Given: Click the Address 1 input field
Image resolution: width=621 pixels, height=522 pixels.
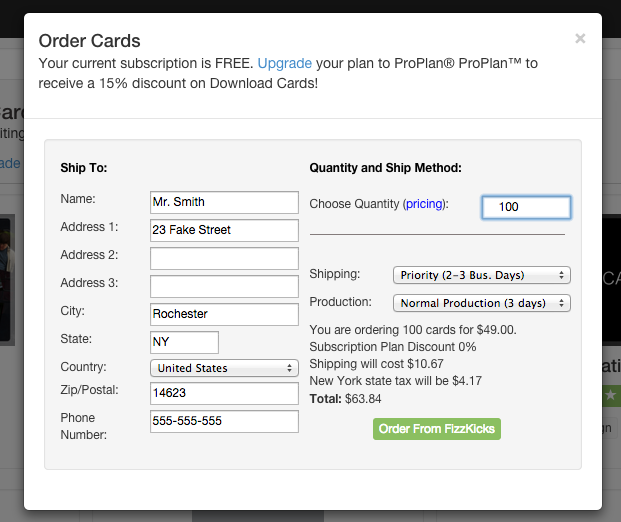Looking at the screenshot, I should pos(224,231).
